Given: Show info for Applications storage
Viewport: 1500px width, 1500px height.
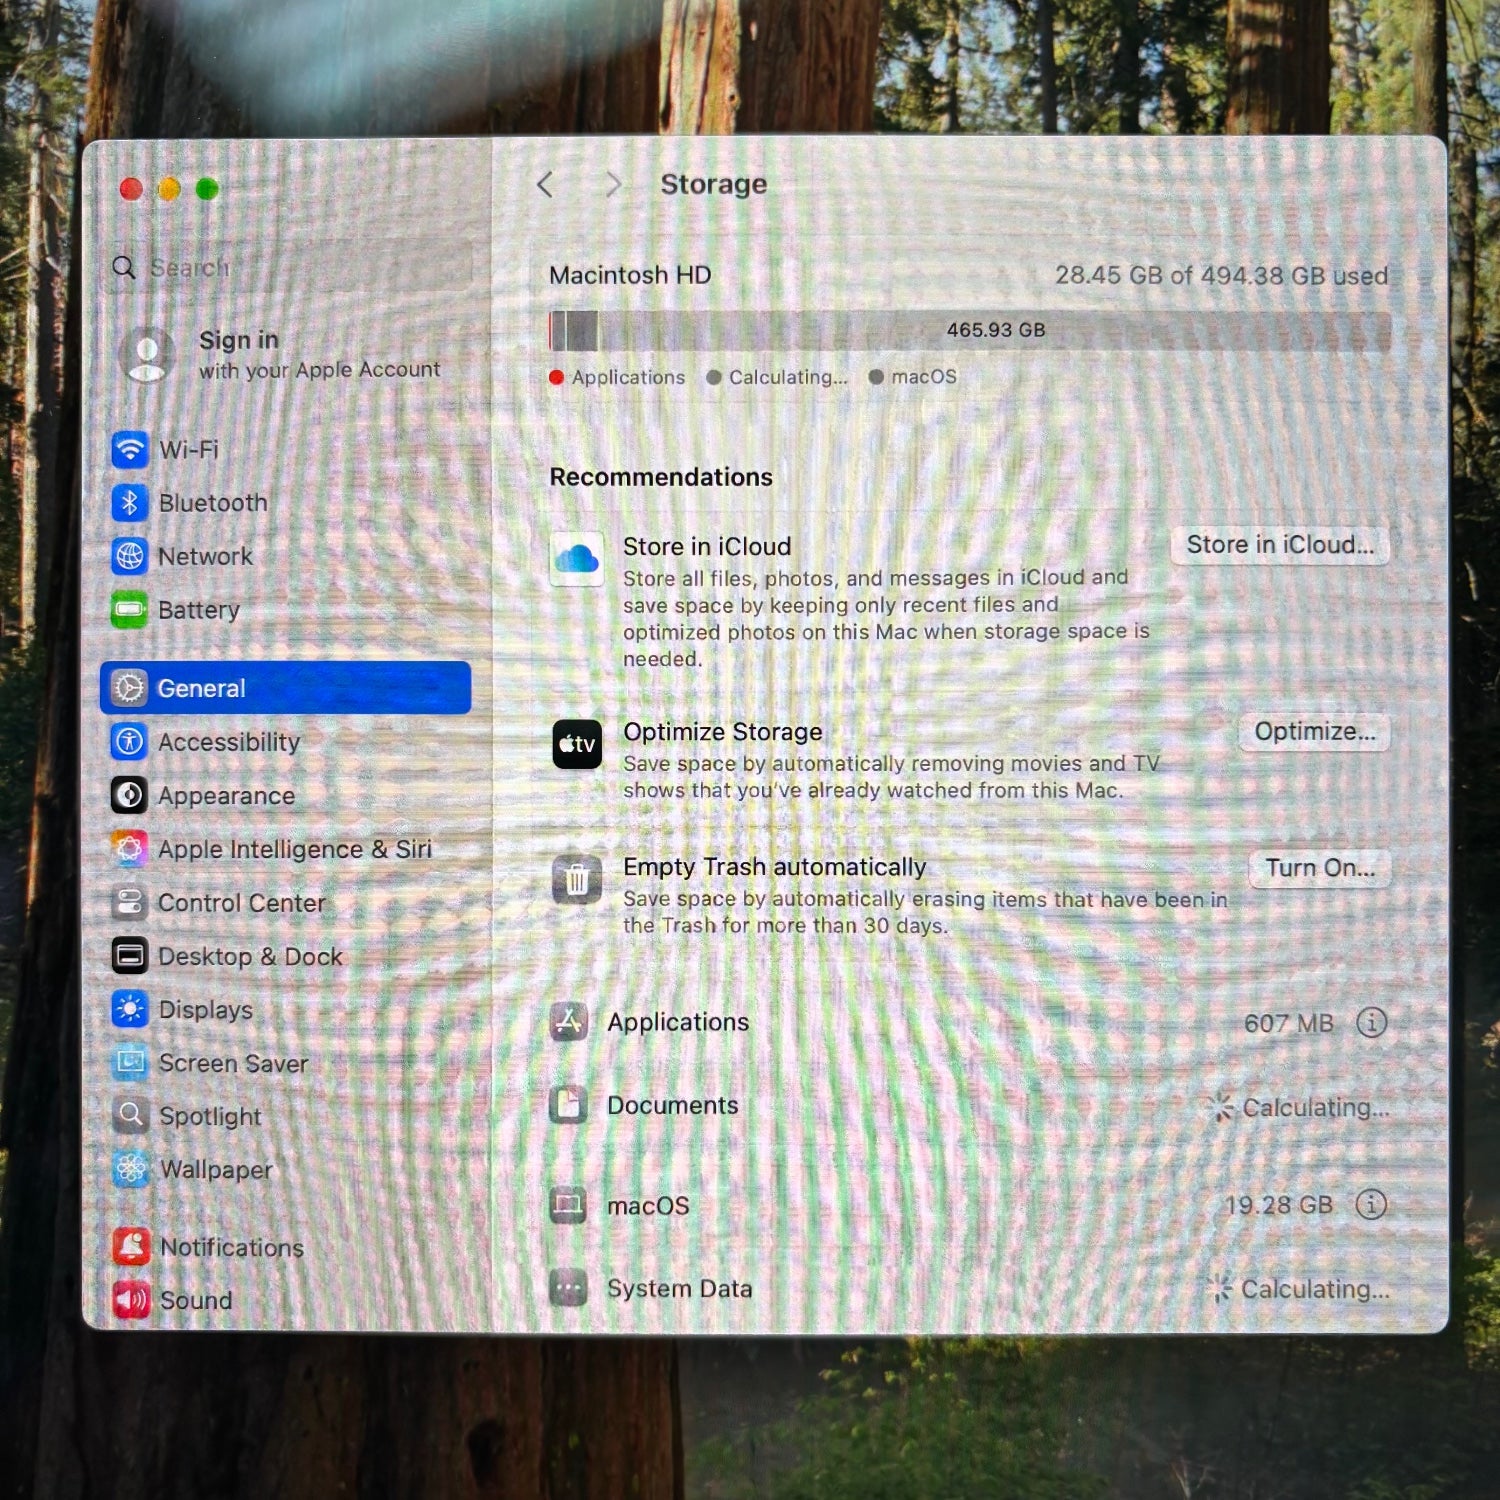Looking at the screenshot, I should 1371,1023.
